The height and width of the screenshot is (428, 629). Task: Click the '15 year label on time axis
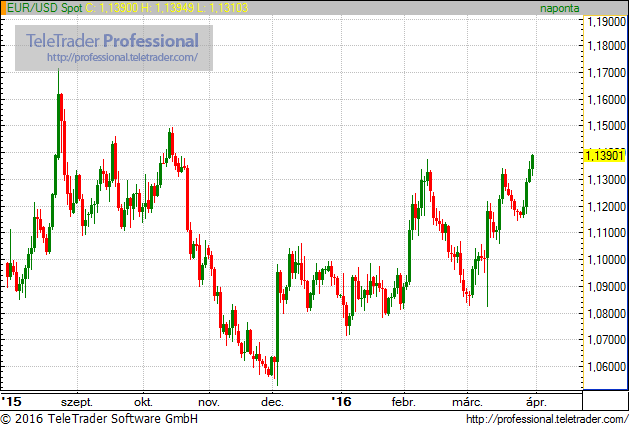[12, 402]
